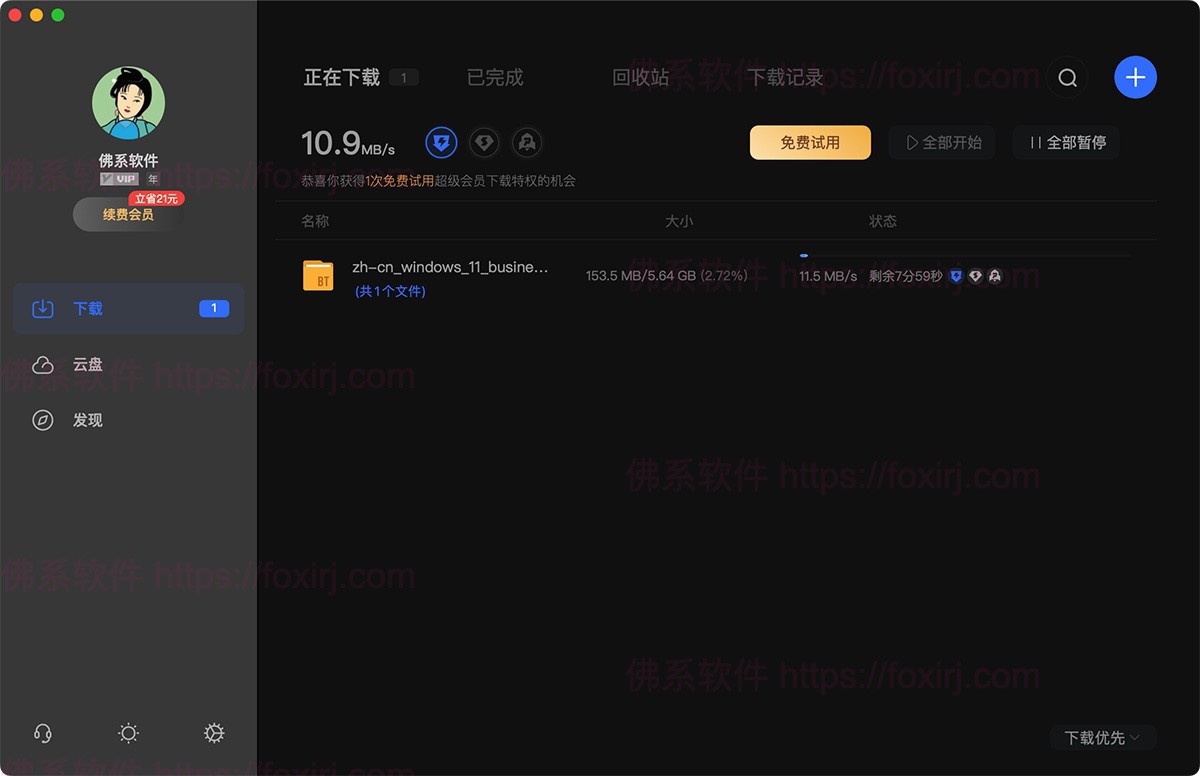The width and height of the screenshot is (1200, 776).
Task: Click the super member speed-up icon next to acceleration
Action: pos(484,142)
